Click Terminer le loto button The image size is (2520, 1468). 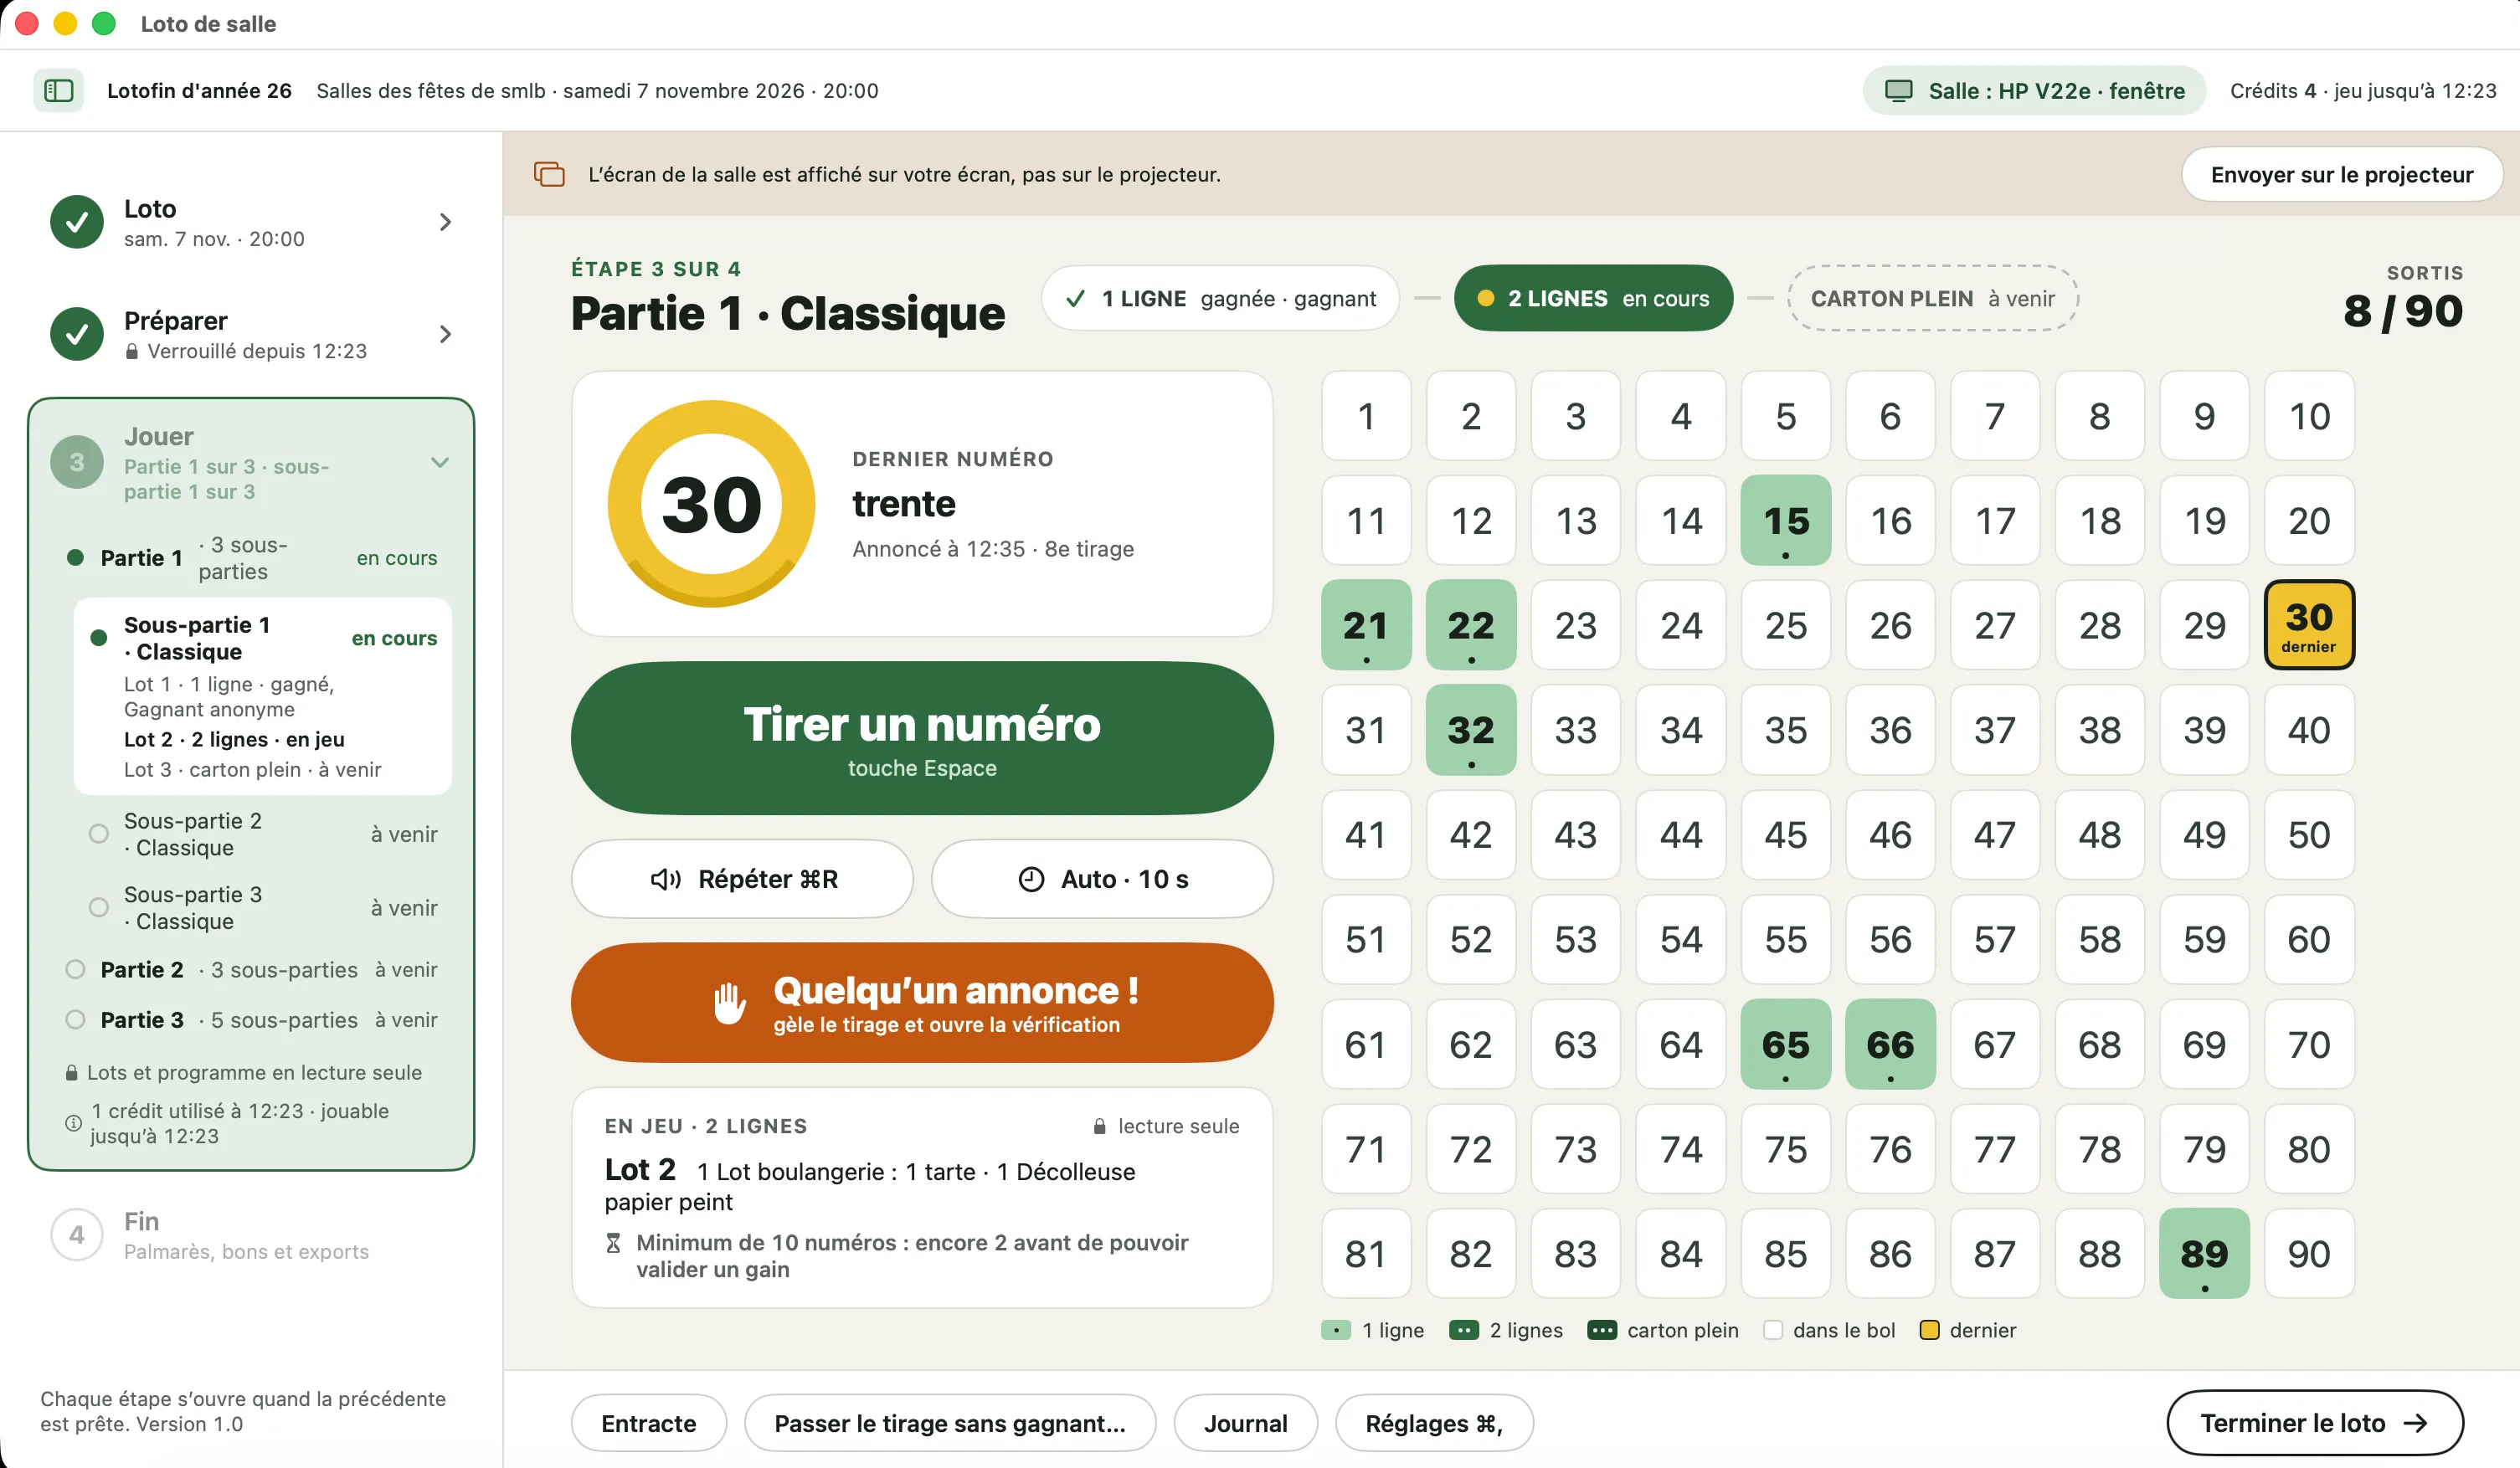(x=2314, y=1423)
